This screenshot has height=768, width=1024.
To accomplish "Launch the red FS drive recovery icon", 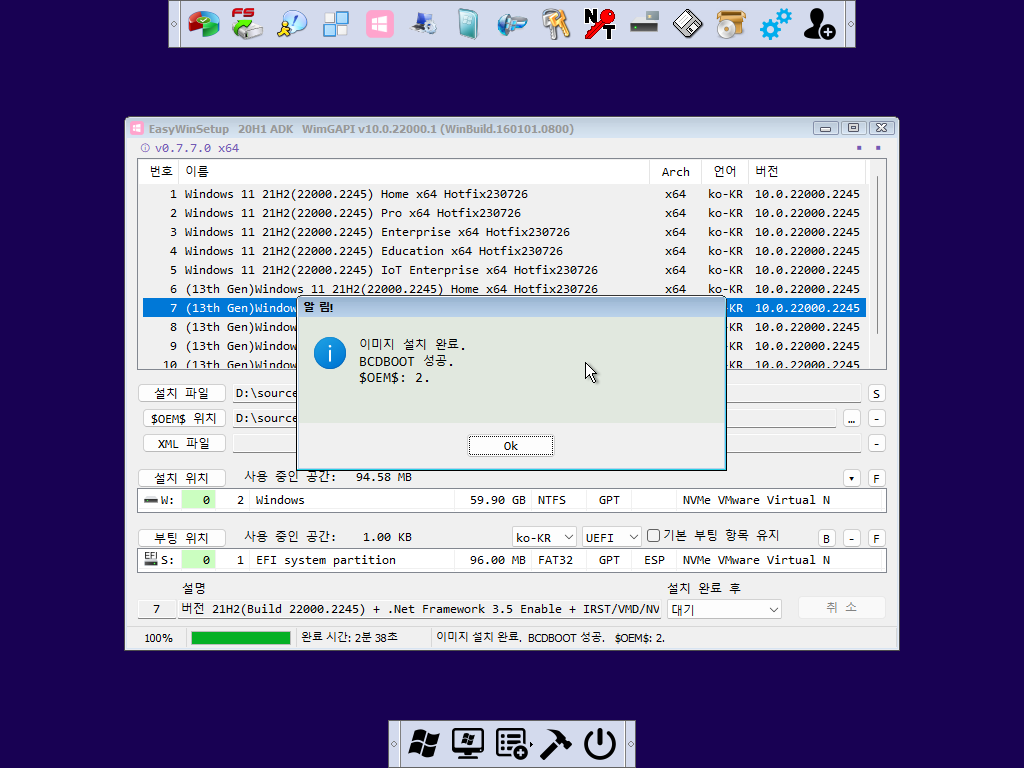I will (x=247, y=24).
